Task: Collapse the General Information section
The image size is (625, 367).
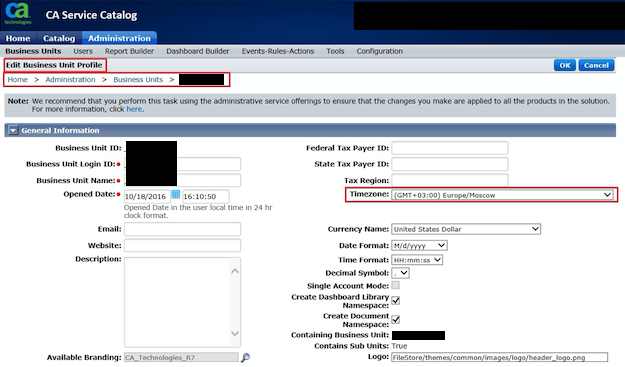Action: coord(13,130)
